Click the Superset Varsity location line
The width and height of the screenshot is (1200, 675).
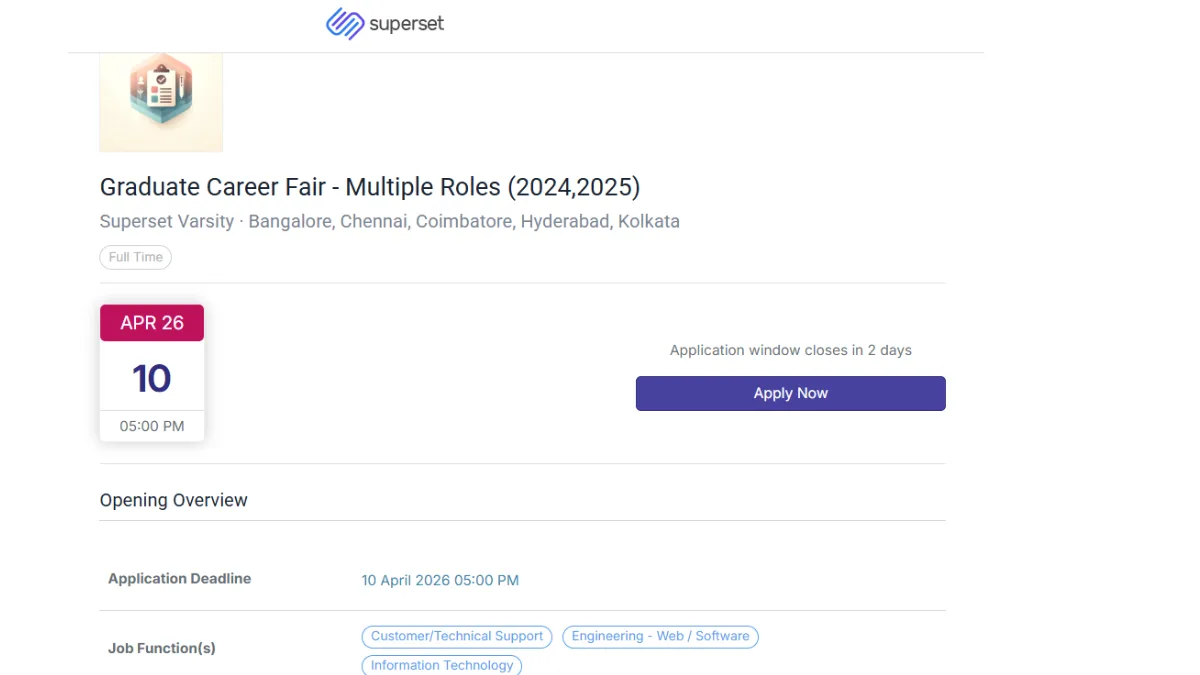pyautogui.click(x=389, y=221)
